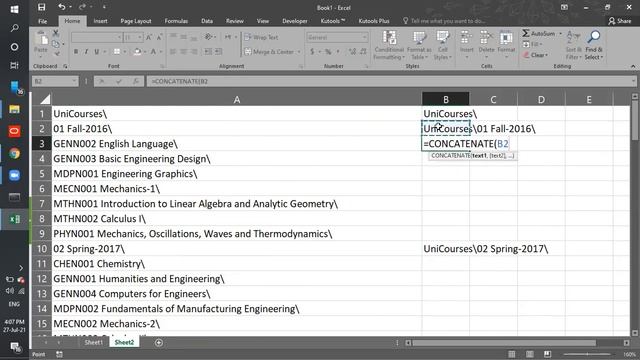The height and width of the screenshot is (360, 640).
Task: Toggle Wrap Text for the cell
Action: [x=261, y=37]
